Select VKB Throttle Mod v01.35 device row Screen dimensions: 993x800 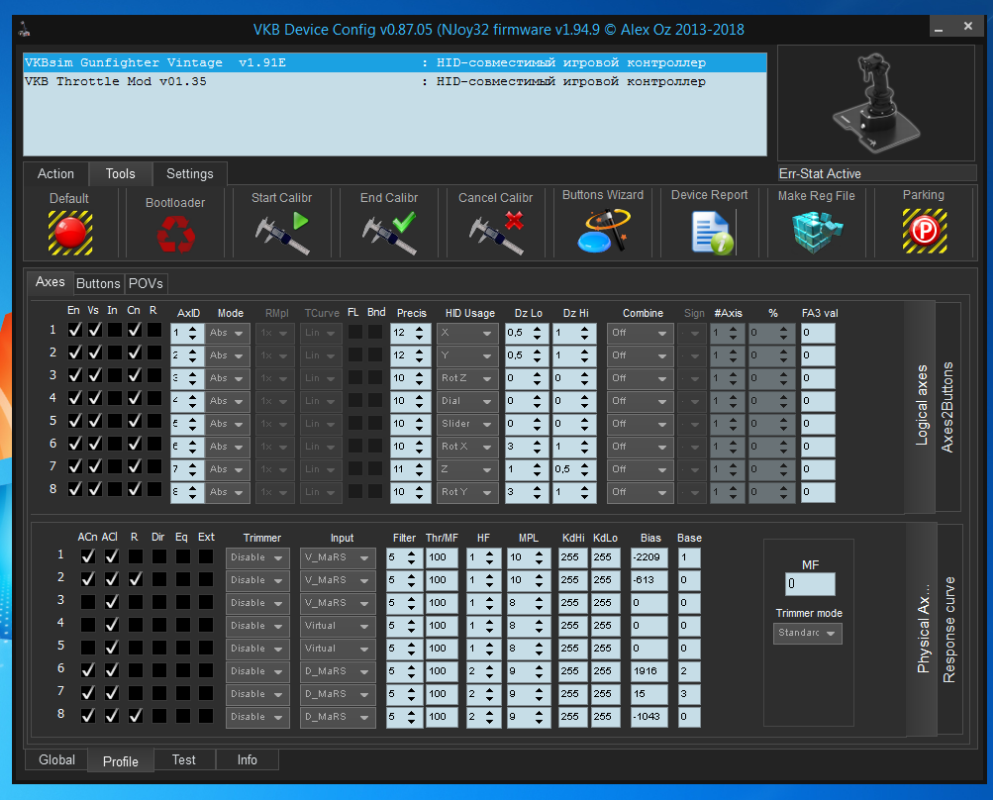coord(395,81)
